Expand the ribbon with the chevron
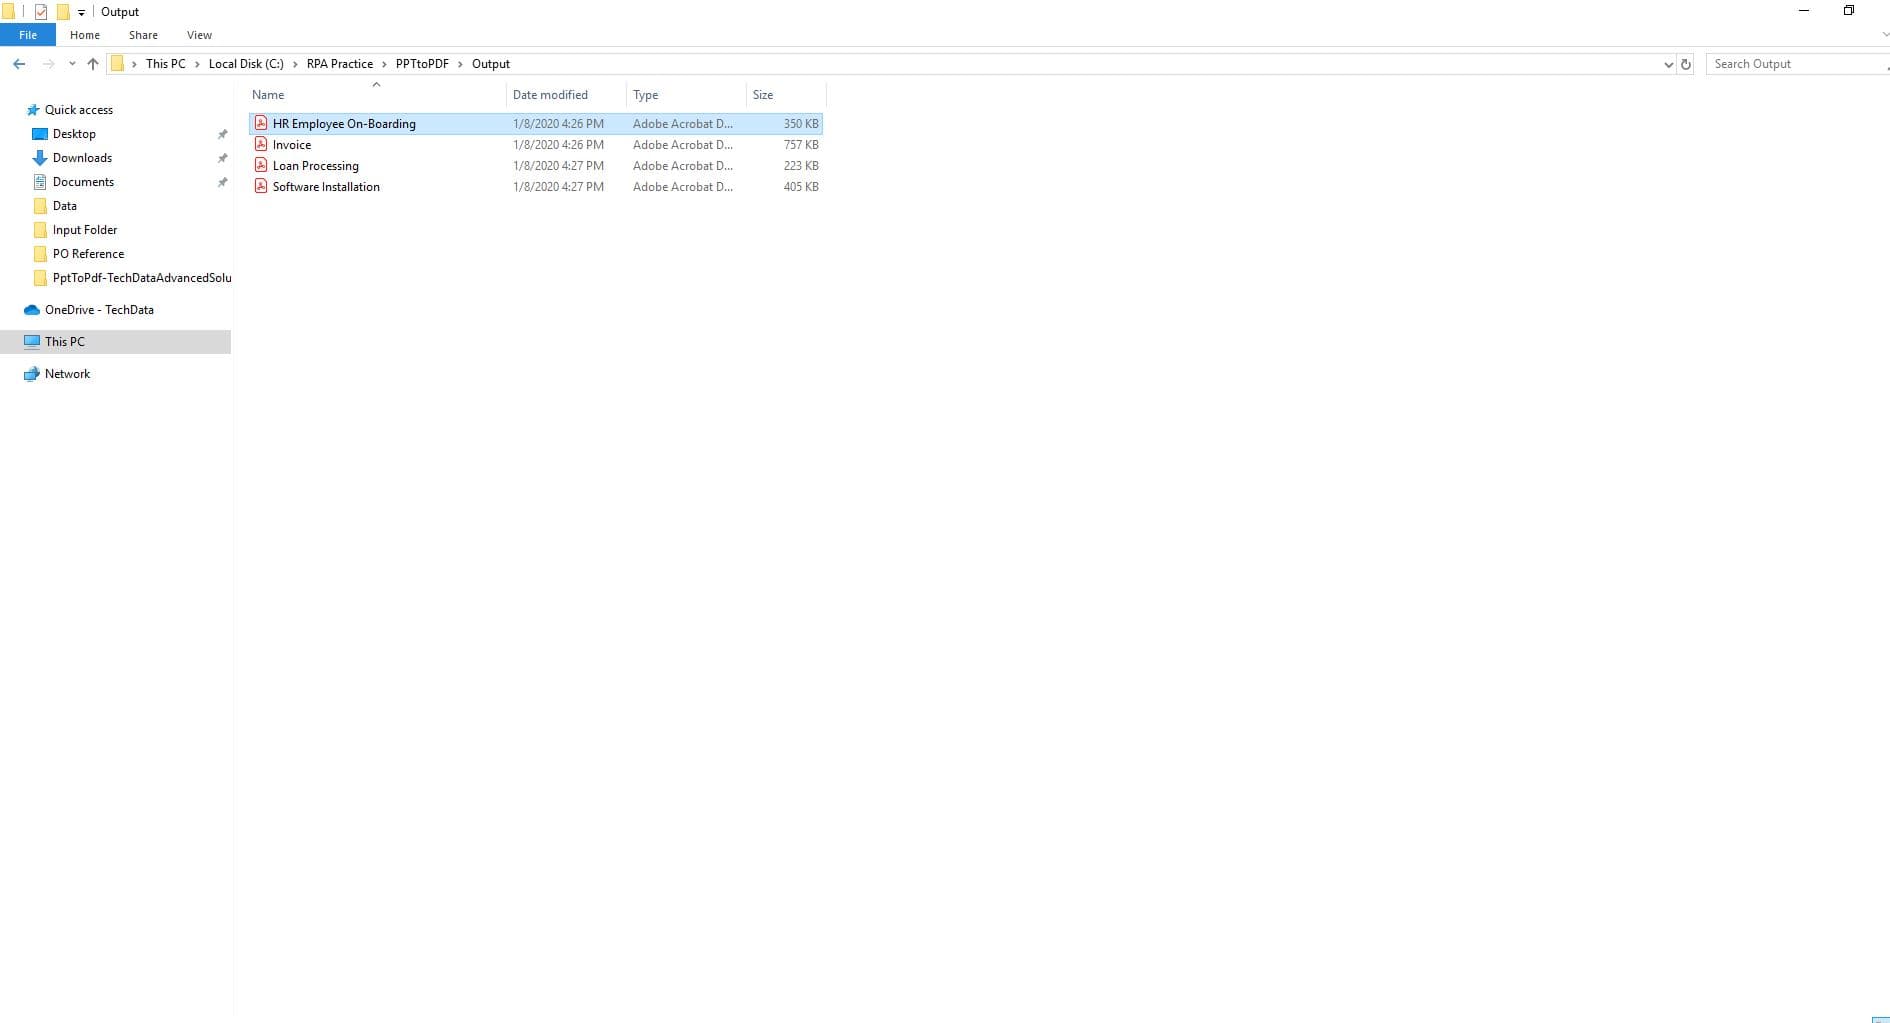 tap(1885, 35)
